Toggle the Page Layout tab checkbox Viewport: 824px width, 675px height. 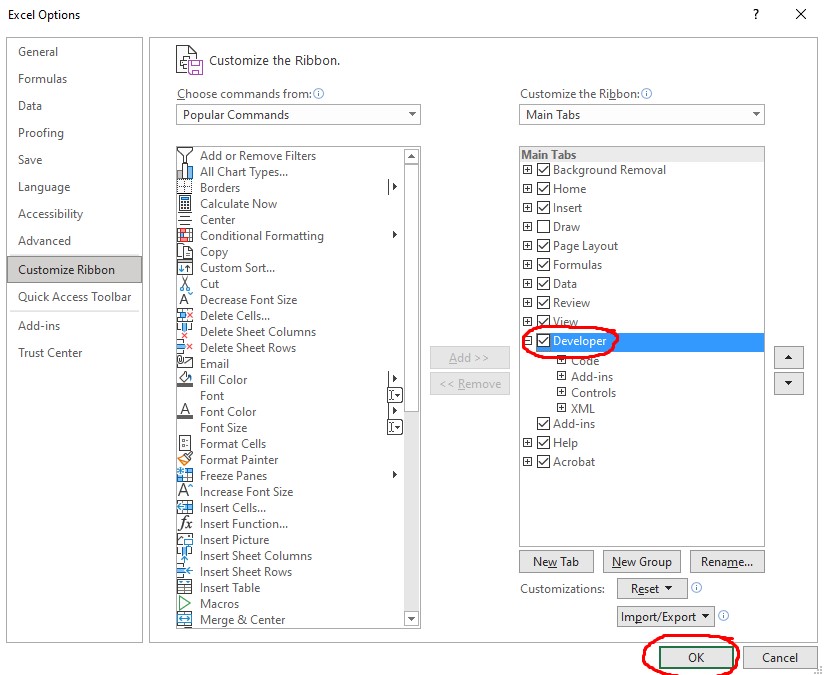pyautogui.click(x=543, y=246)
